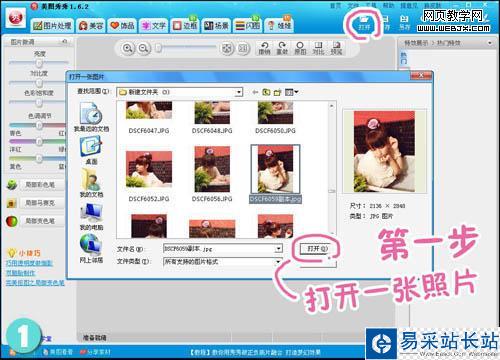Image resolution: width=500 pixels, height=360 pixels.
Task: Click the zoom in magnifier icon
Action: click(128, 49)
